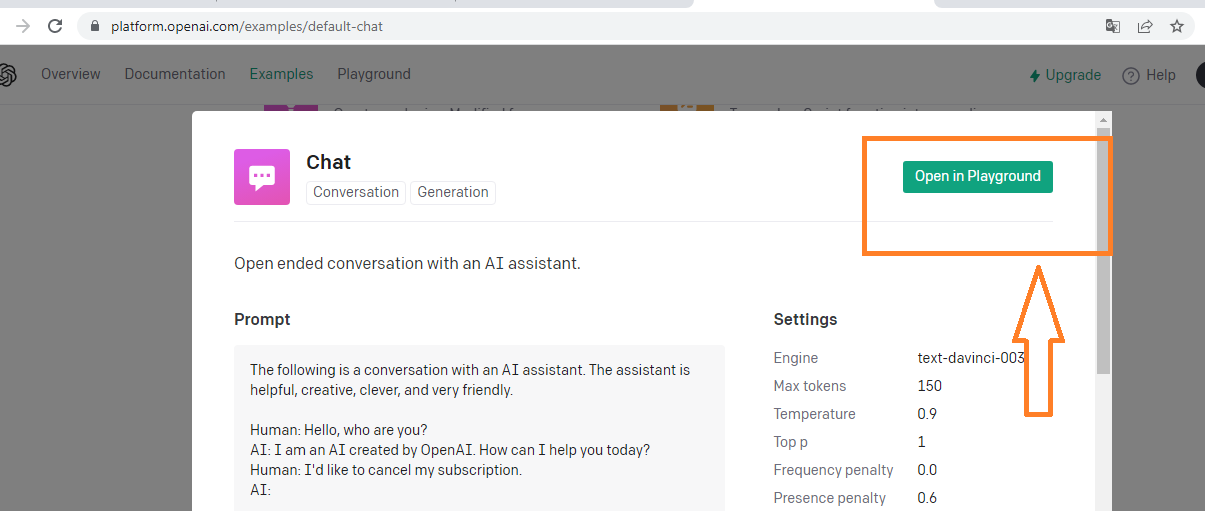The height and width of the screenshot is (511, 1205).
Task: Click the padlock site info icon
Action: (96, 26)
